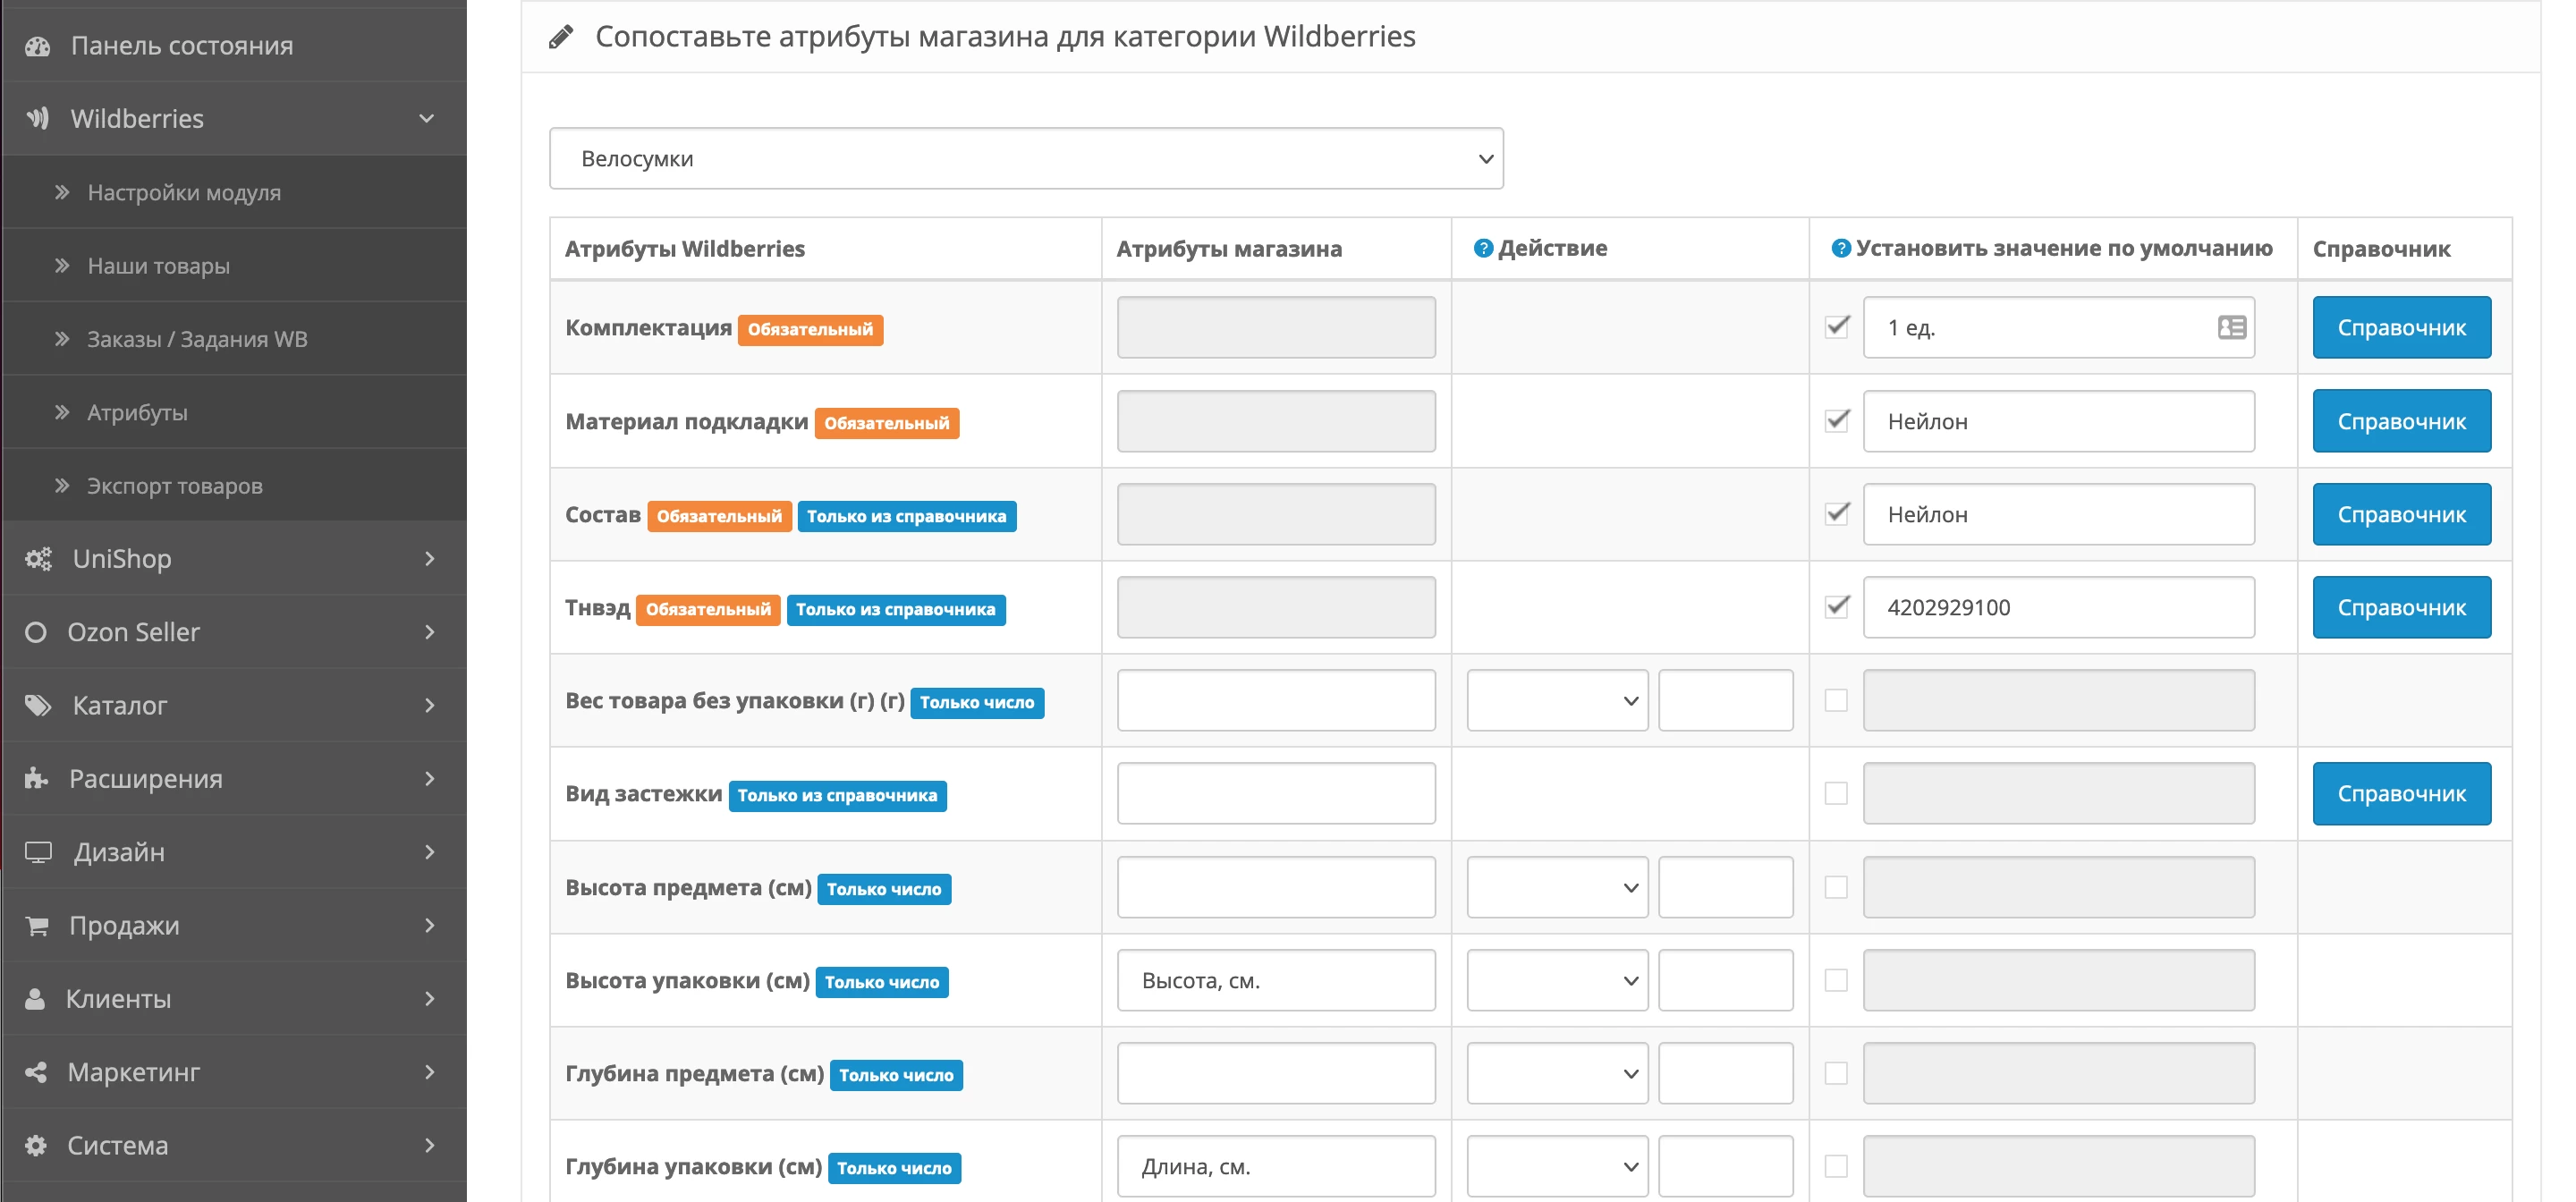2576x1202 pixels.
Task: Click store attribute field for Вид застежки
Action: click(x=1276, y=793)
